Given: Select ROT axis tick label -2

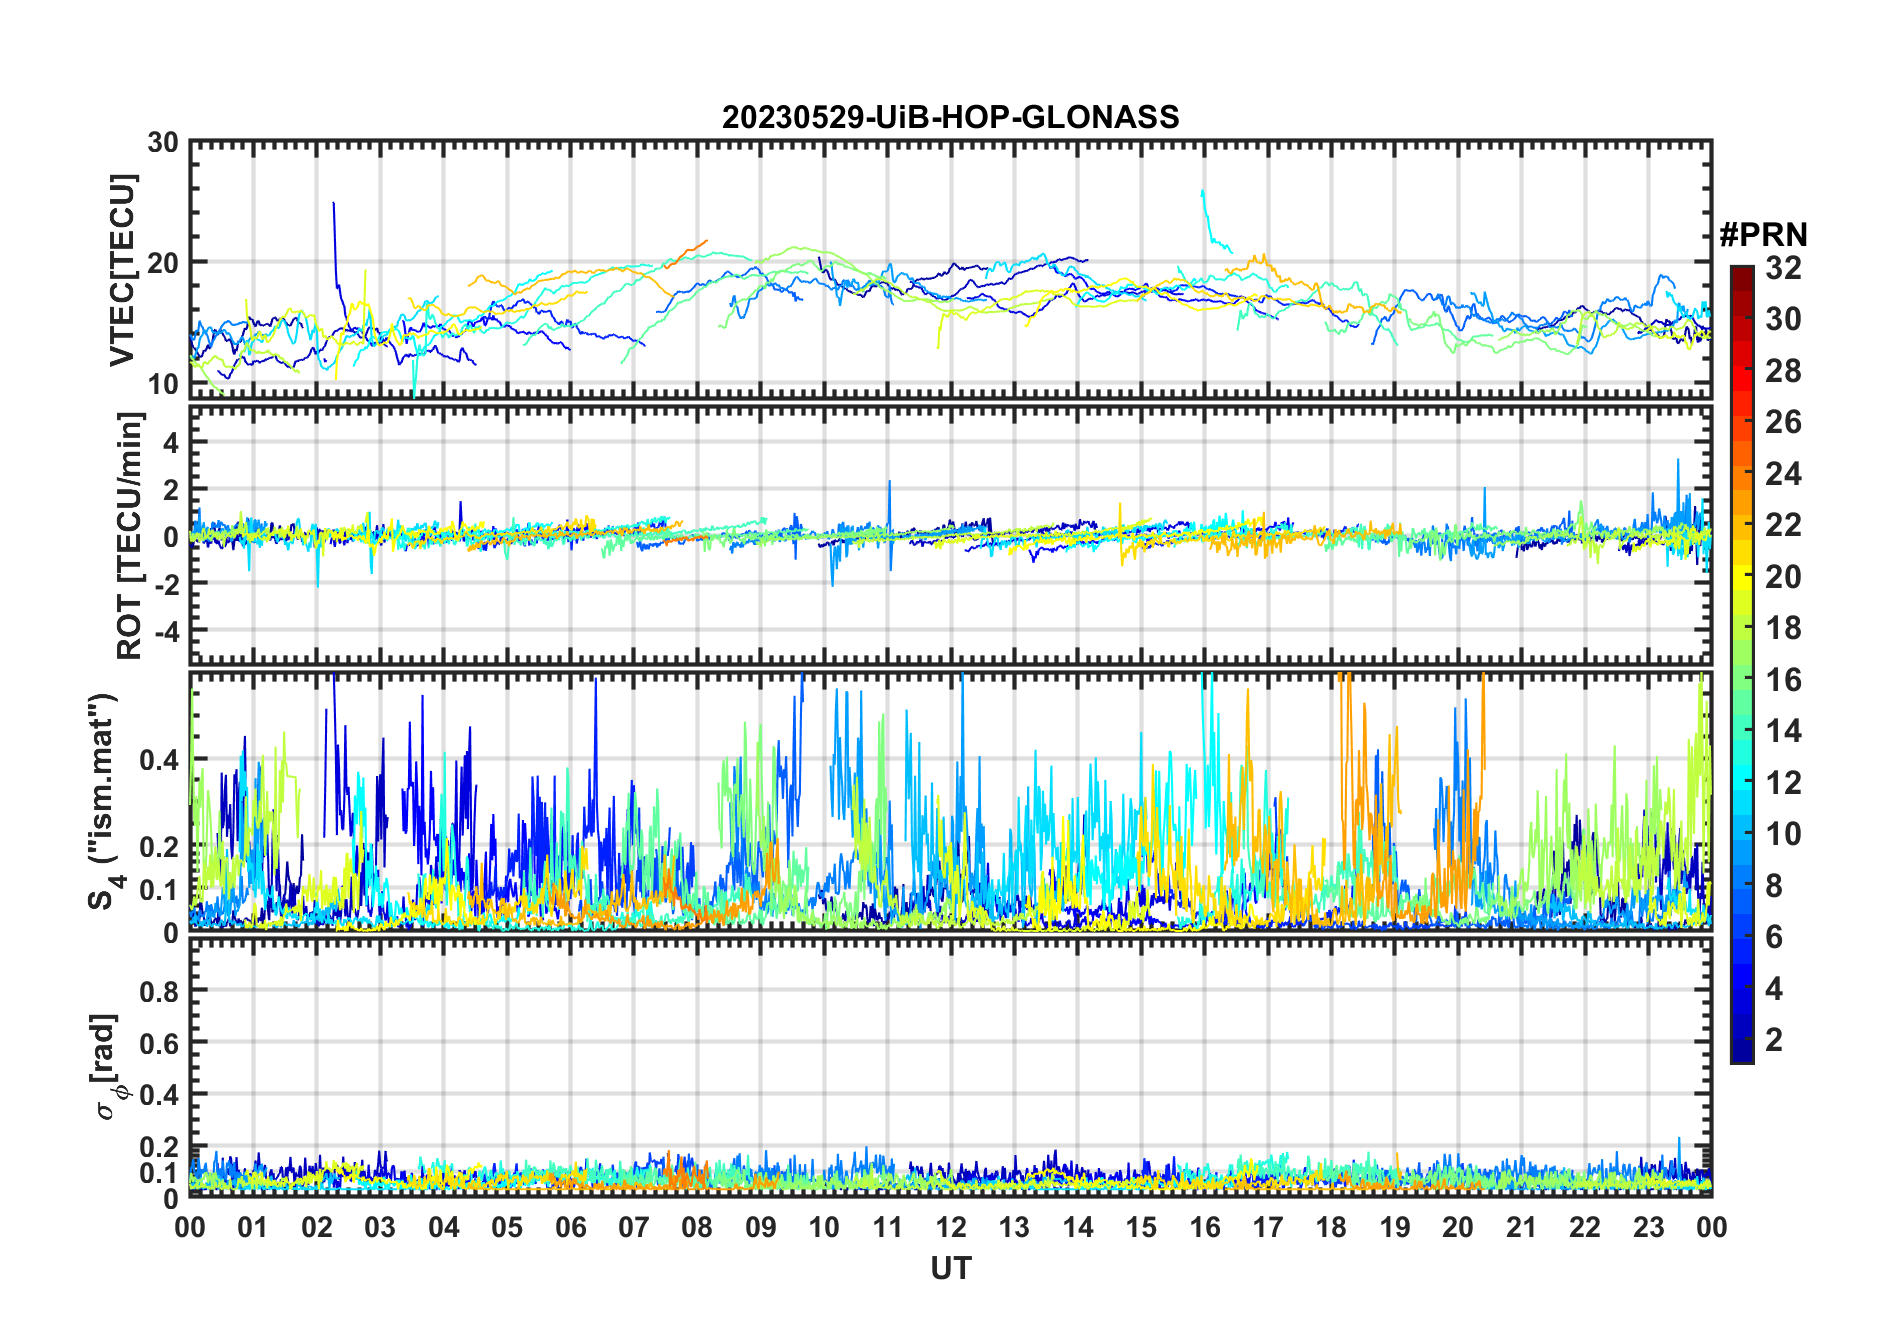Looking at the screenshot, I should [165, 583].
